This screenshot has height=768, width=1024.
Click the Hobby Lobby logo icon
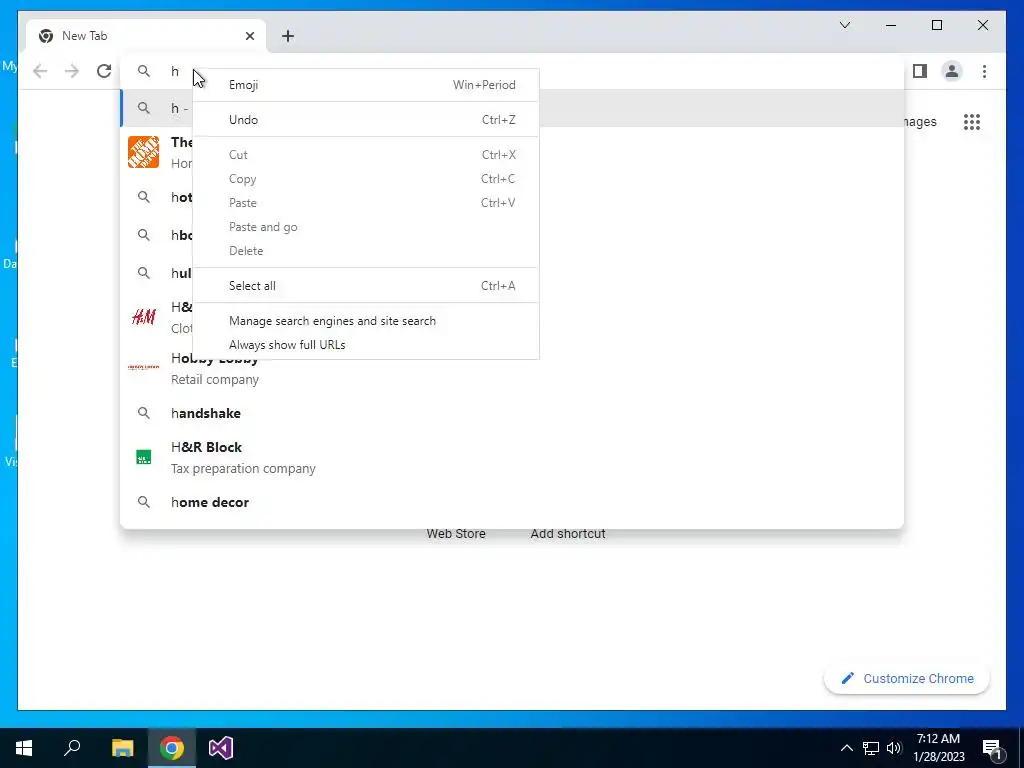click(143, 368)
